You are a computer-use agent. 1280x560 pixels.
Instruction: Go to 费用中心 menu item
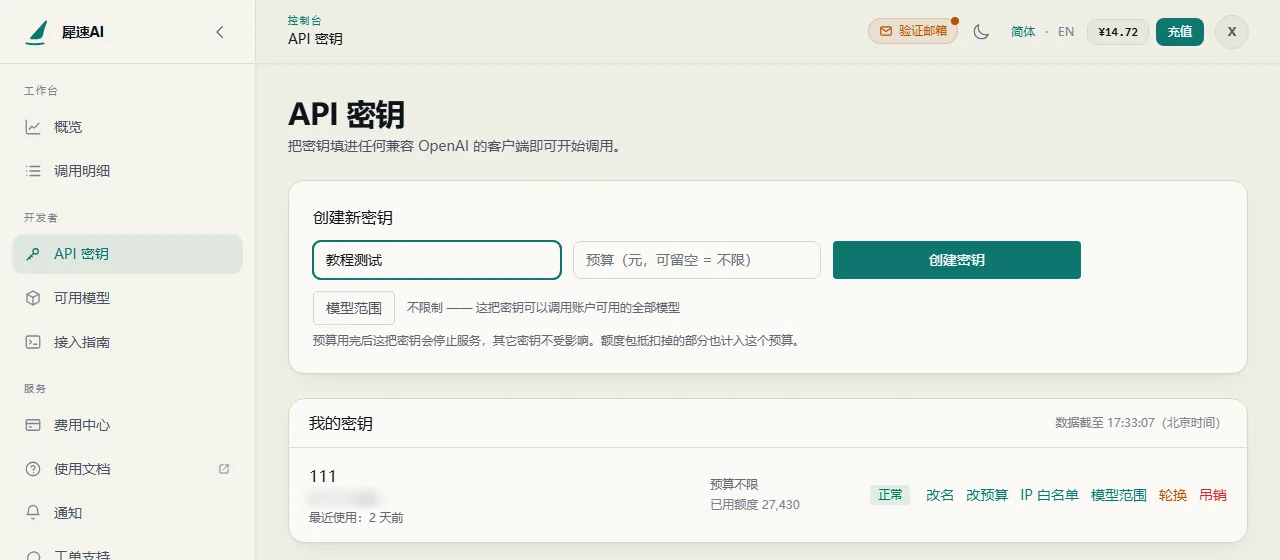point(127,425)
